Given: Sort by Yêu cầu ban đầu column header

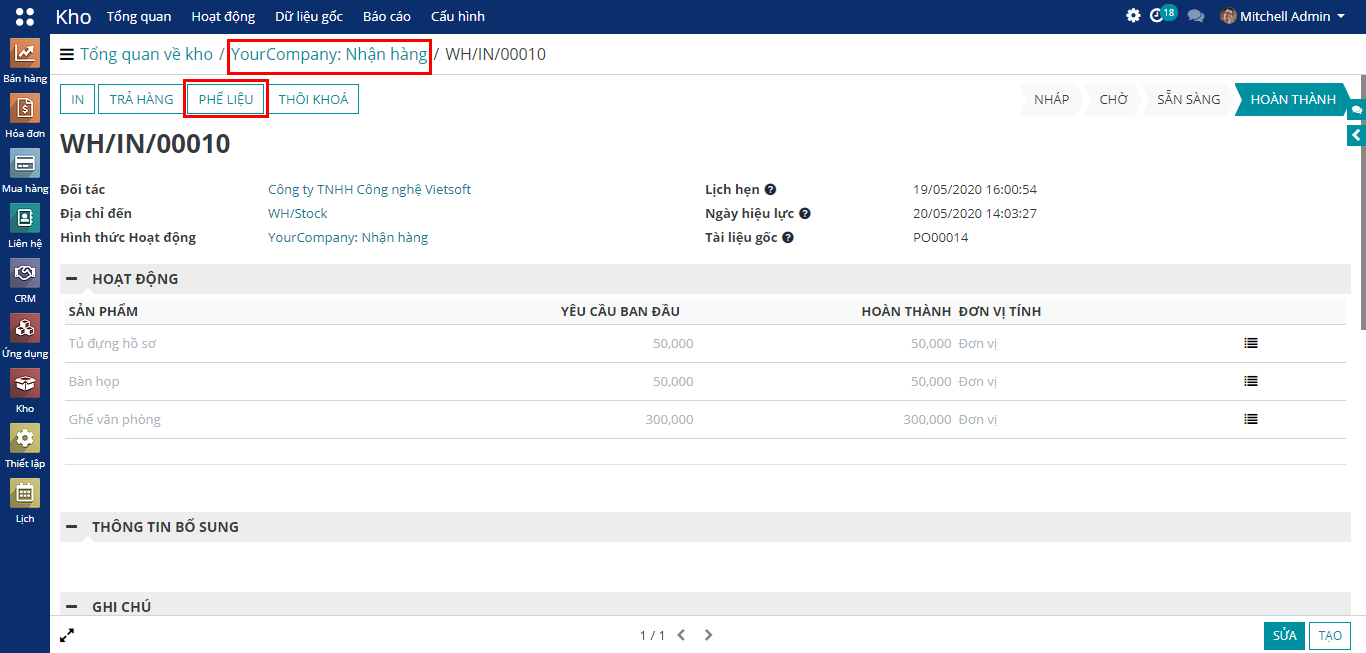Looking at the screenshot, I should [620, 311].
